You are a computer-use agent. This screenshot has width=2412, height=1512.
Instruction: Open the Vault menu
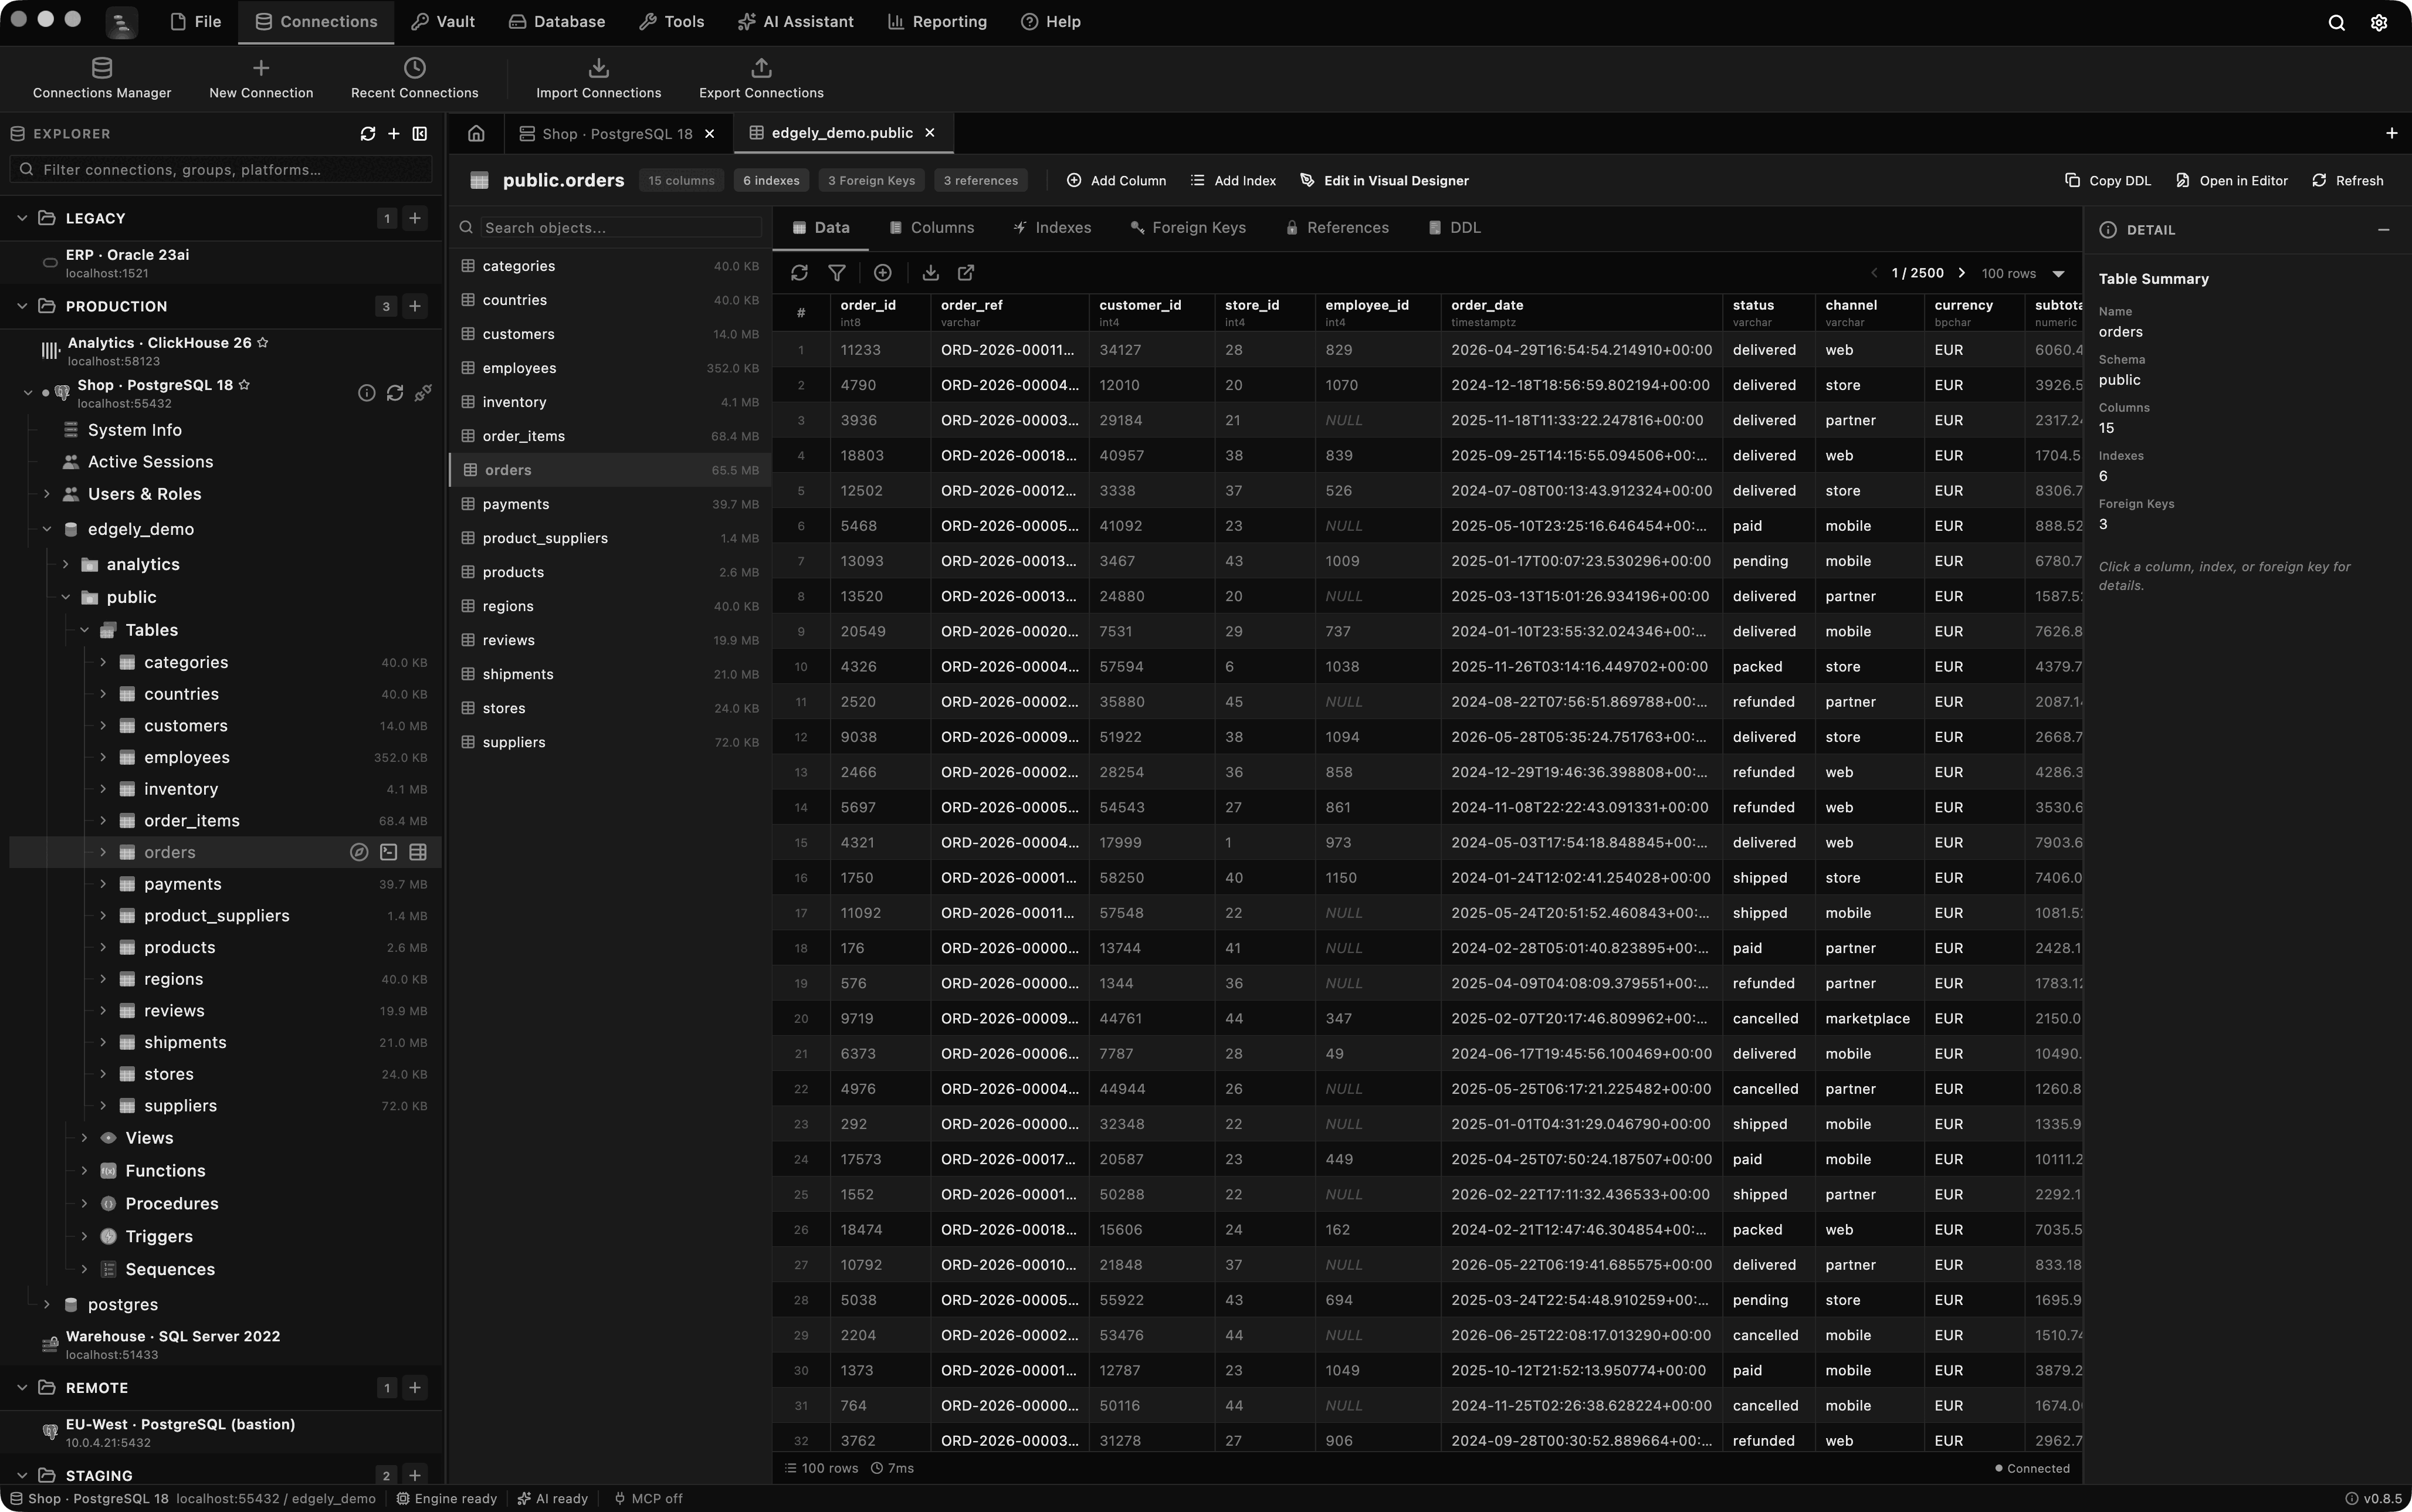[443, 22]
